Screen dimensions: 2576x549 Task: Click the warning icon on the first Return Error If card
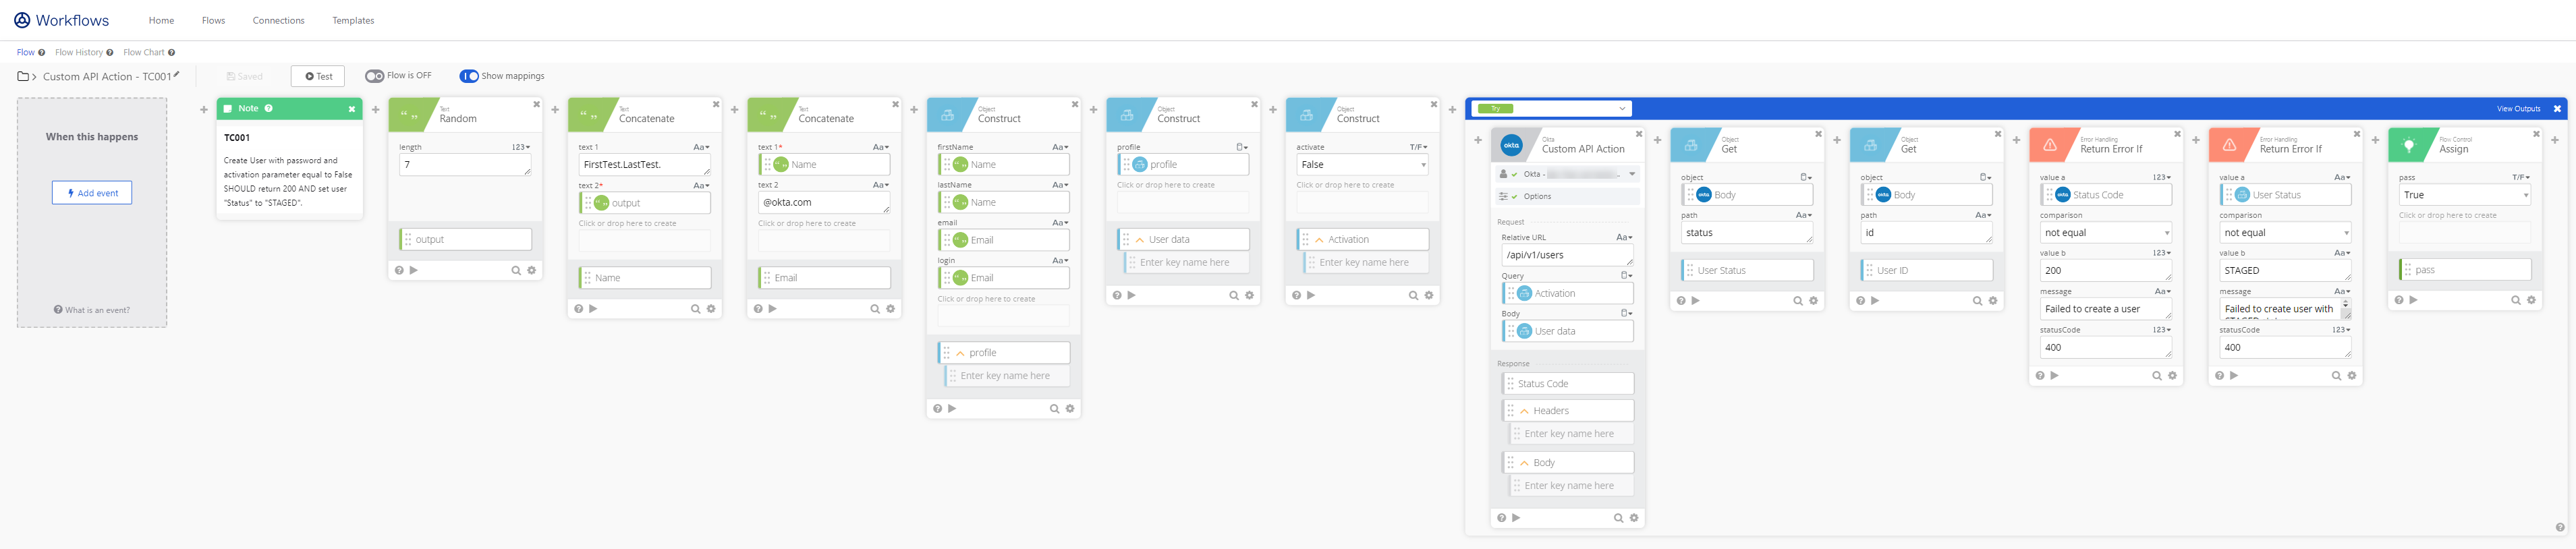[2049, 145]
